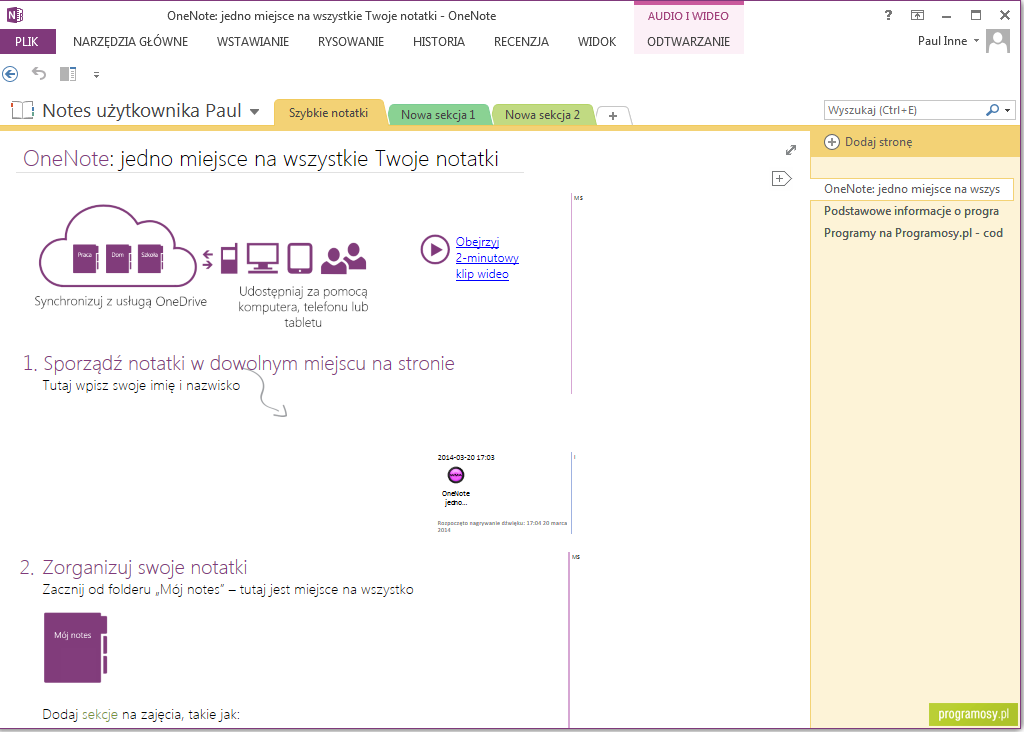Open the HISTORIA ribbon tab

click(439, 42)
